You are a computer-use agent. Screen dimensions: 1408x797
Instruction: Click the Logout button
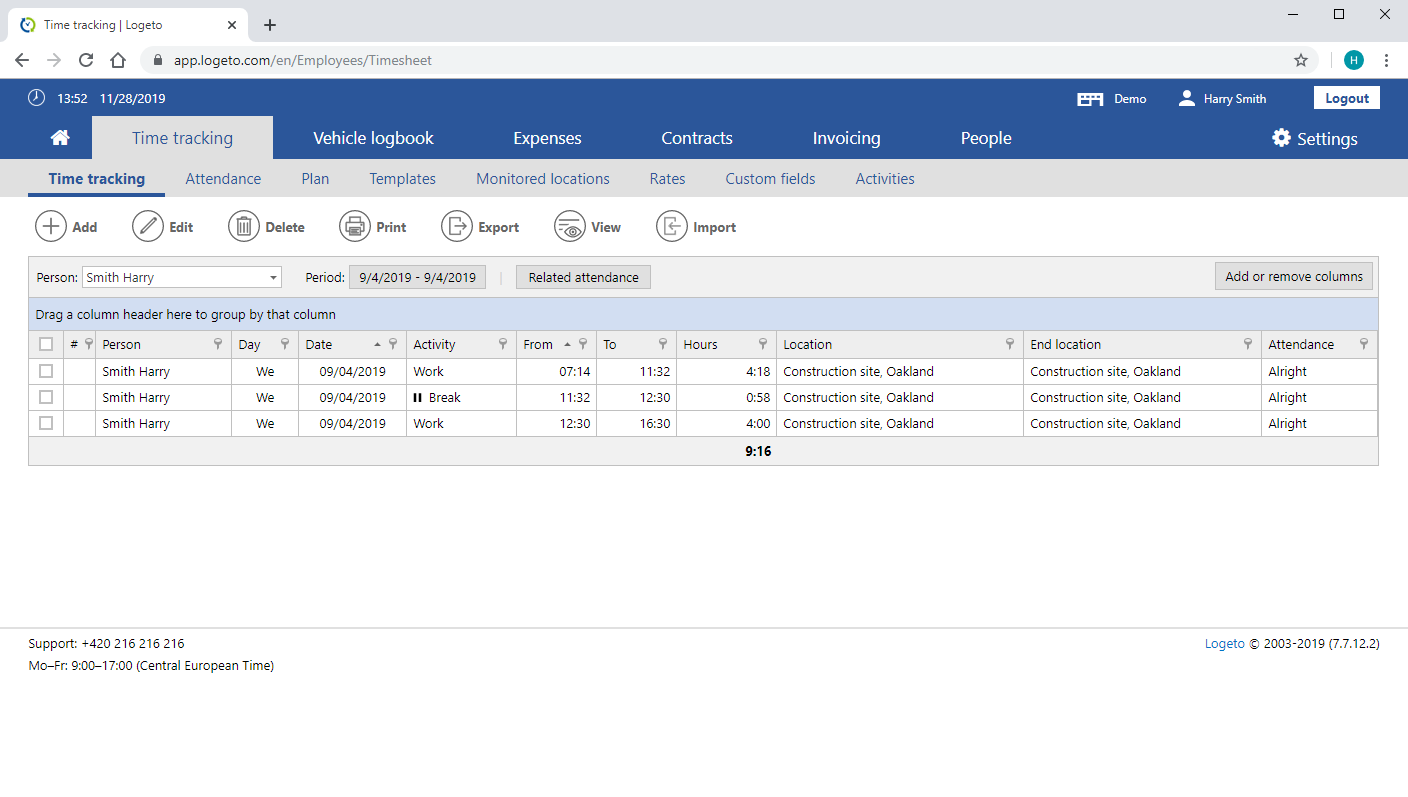[x=1347, y=98]
